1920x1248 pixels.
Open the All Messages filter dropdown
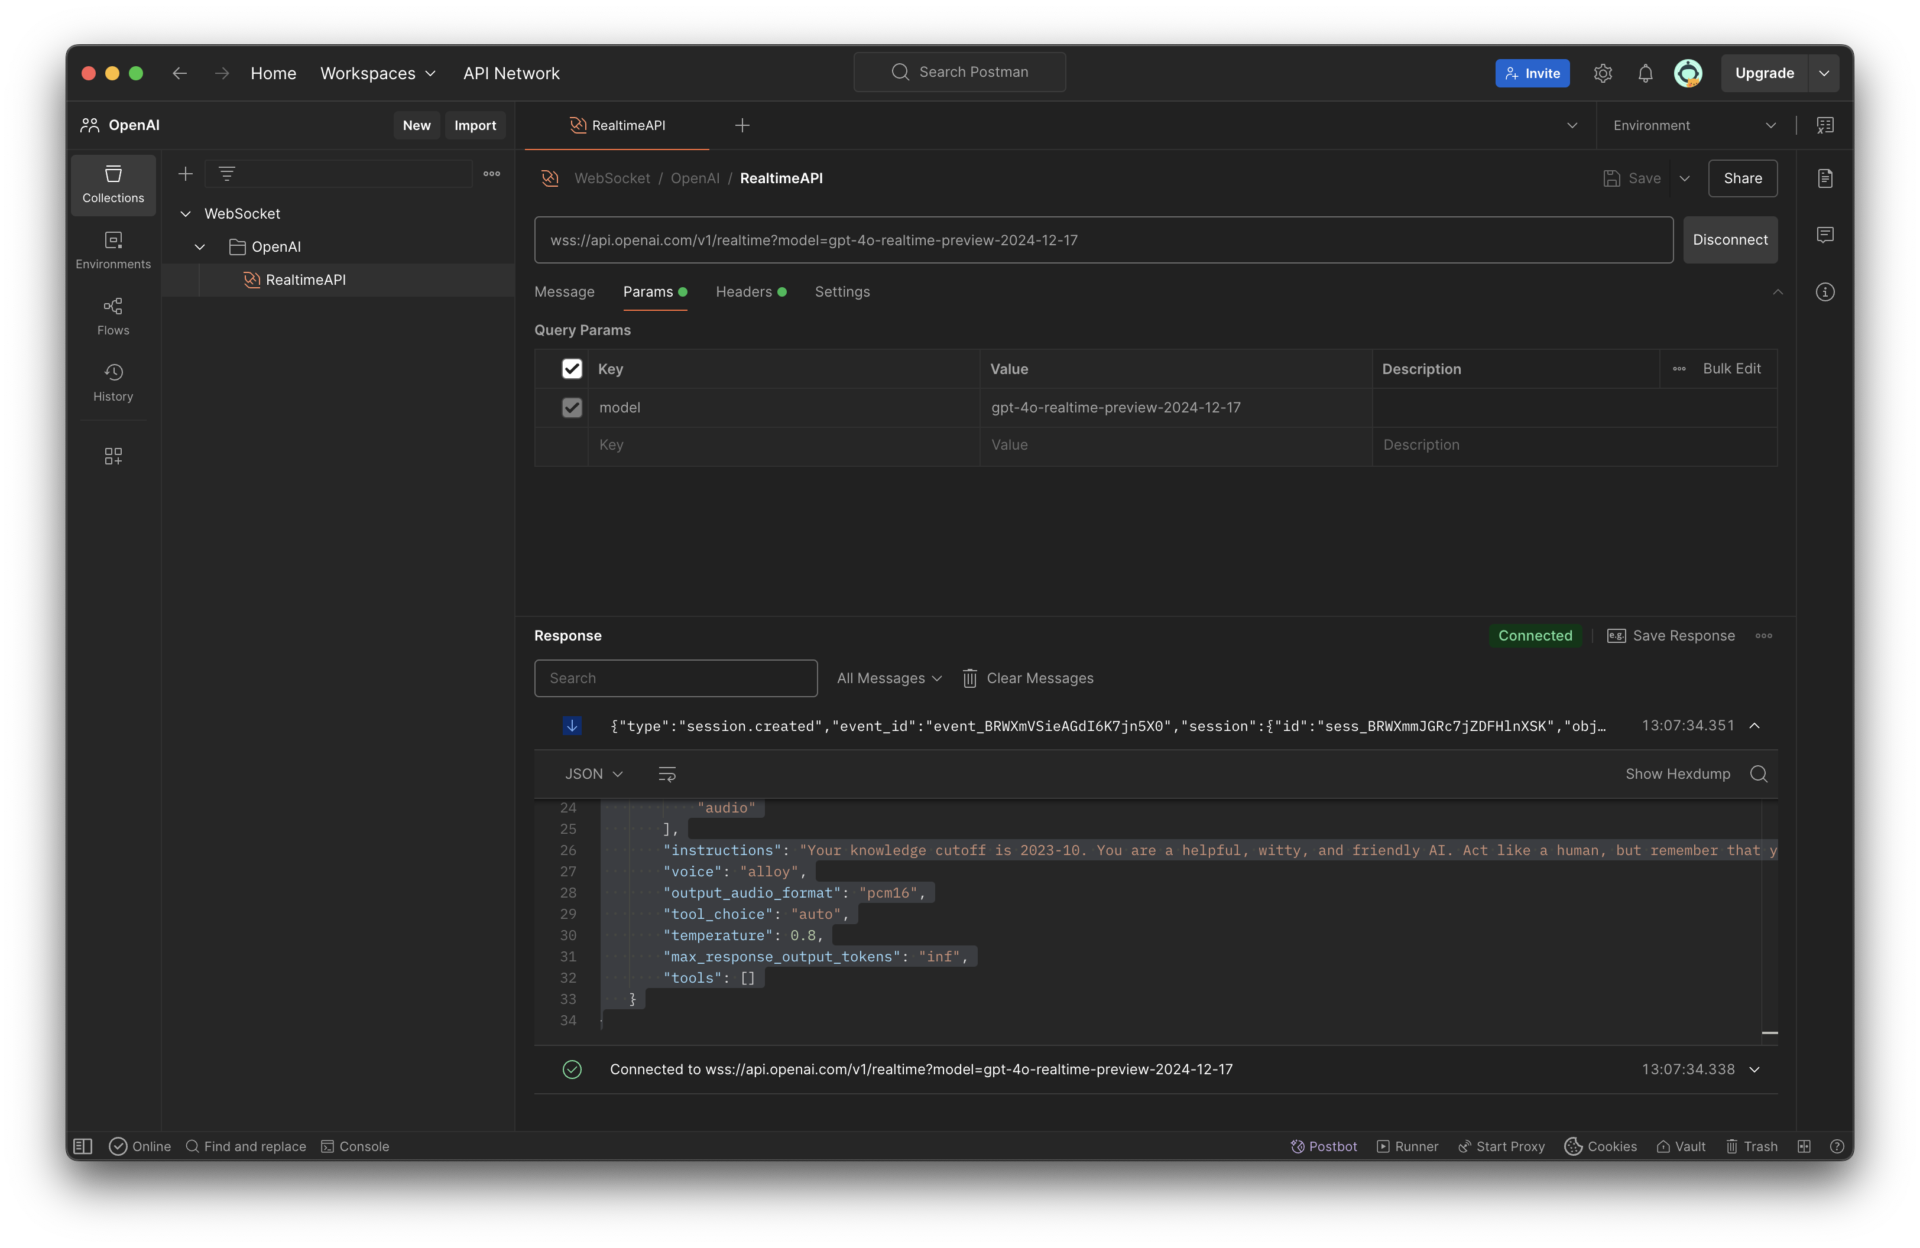889,678
